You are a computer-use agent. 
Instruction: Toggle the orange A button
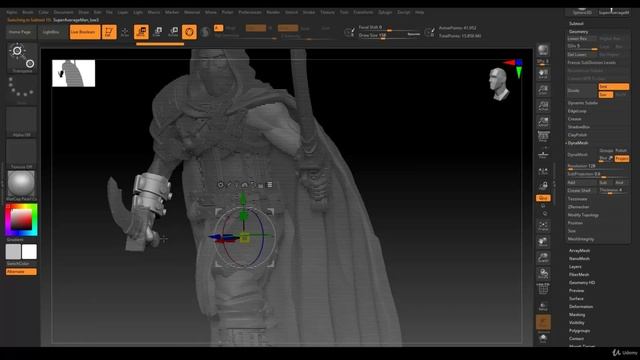218,28
